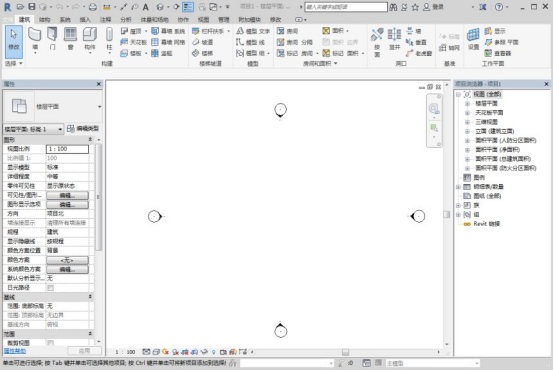
Task: Click Color Scheme (颜色方案) <无> button
Action: point(67,260)
